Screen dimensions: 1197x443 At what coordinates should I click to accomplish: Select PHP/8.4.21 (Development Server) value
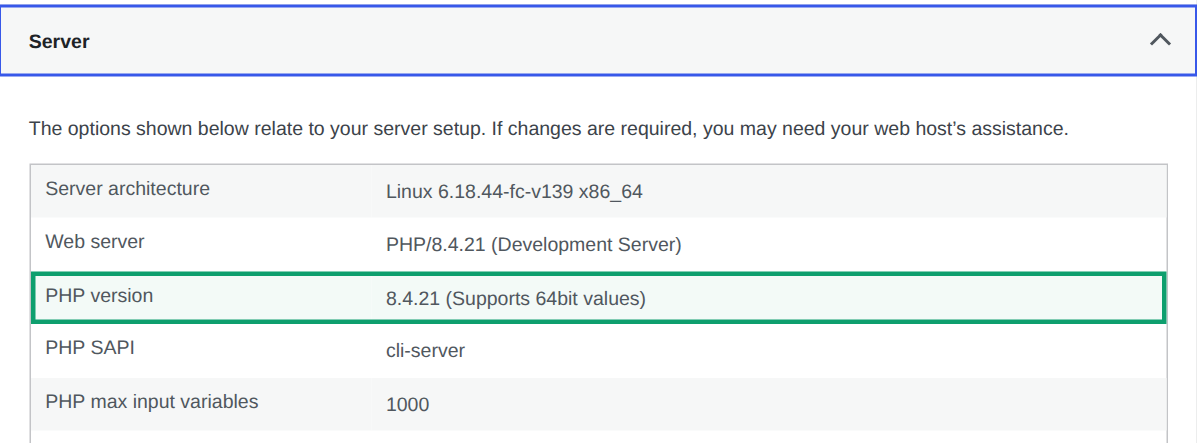[534, 245]
